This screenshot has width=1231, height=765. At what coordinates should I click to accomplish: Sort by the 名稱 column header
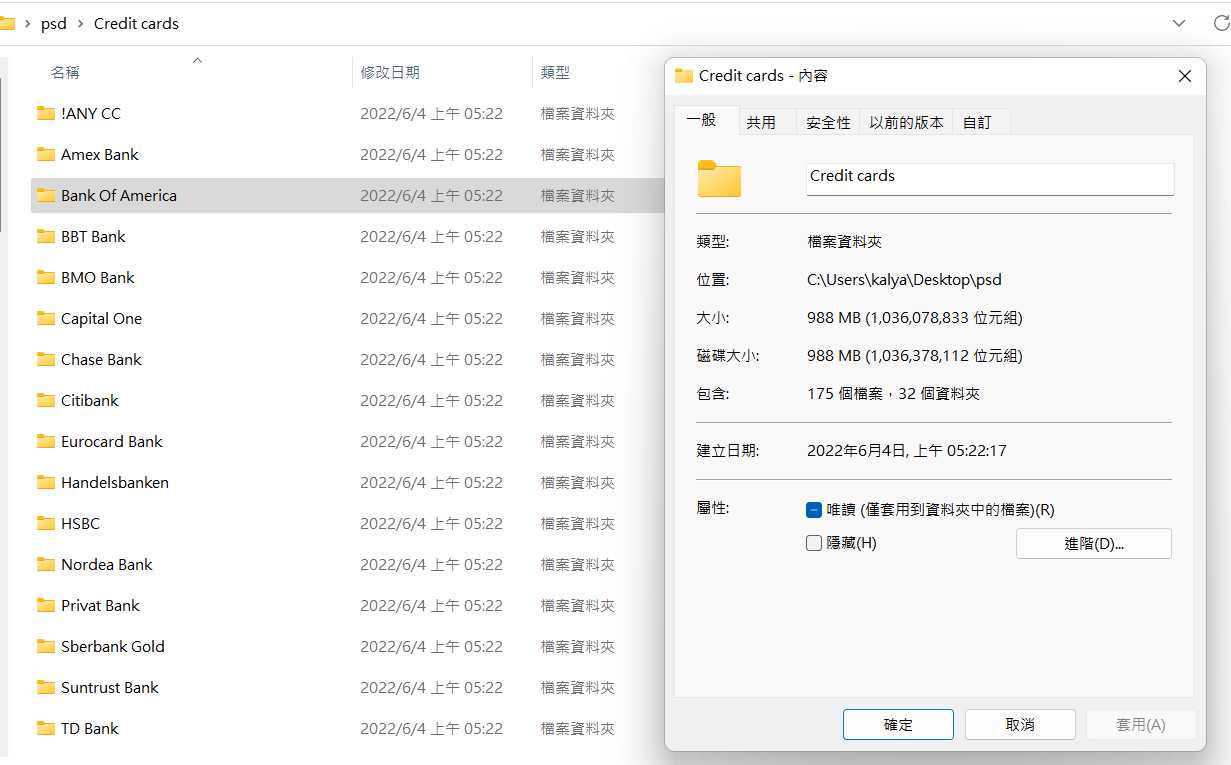(65, 72)
